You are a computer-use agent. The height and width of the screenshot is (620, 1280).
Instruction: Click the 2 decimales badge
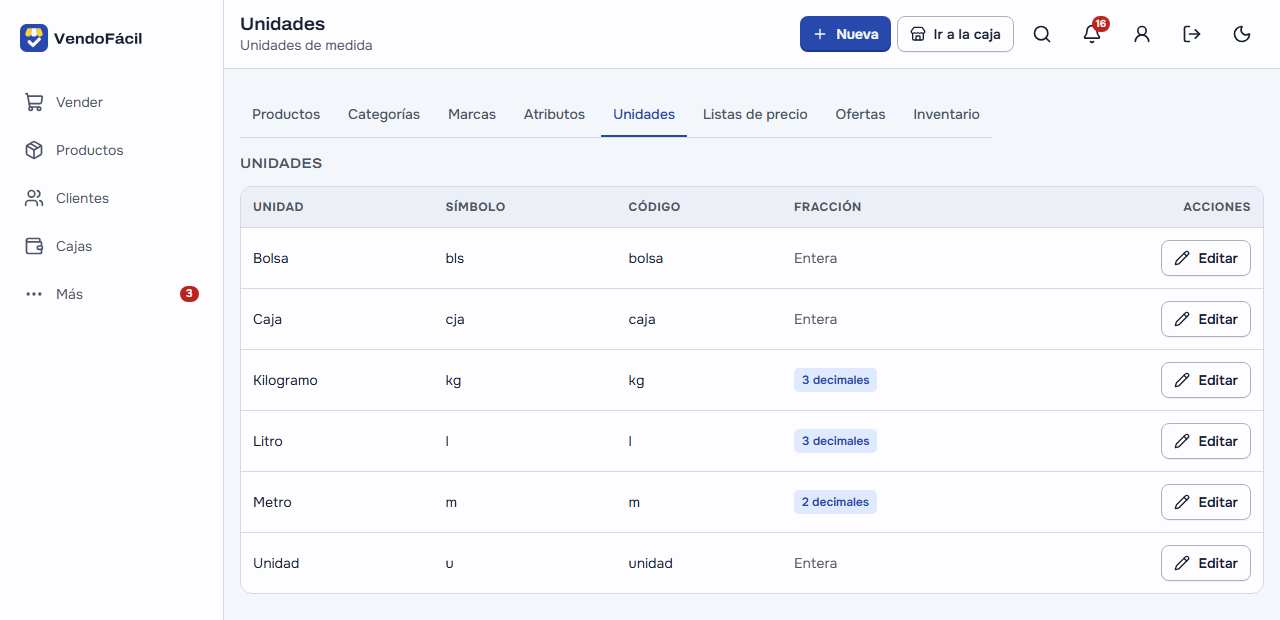click(x=835, y=502)
